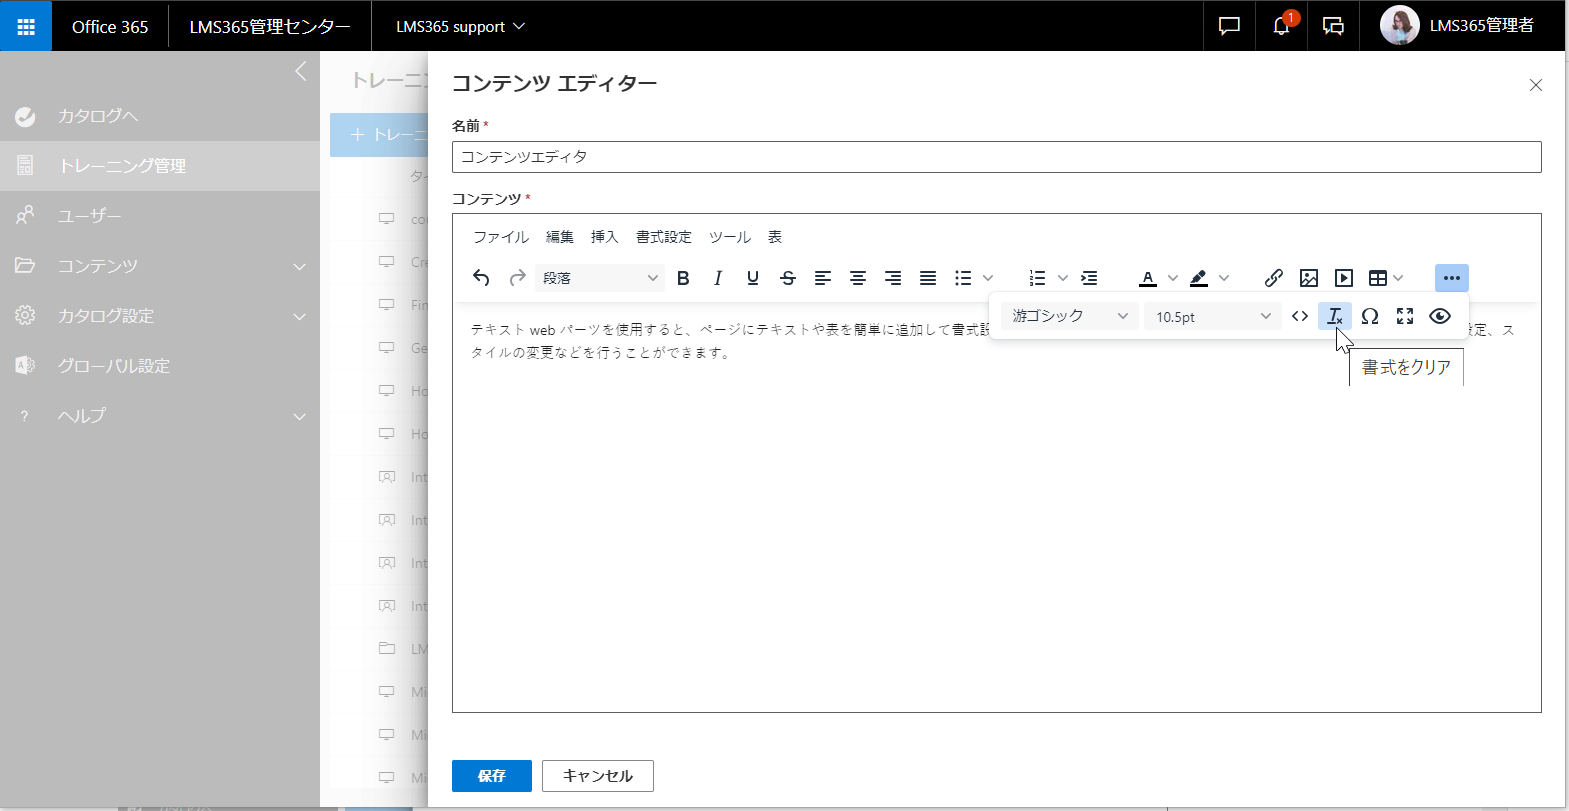Undo the last edit

[x=481, y=278]
